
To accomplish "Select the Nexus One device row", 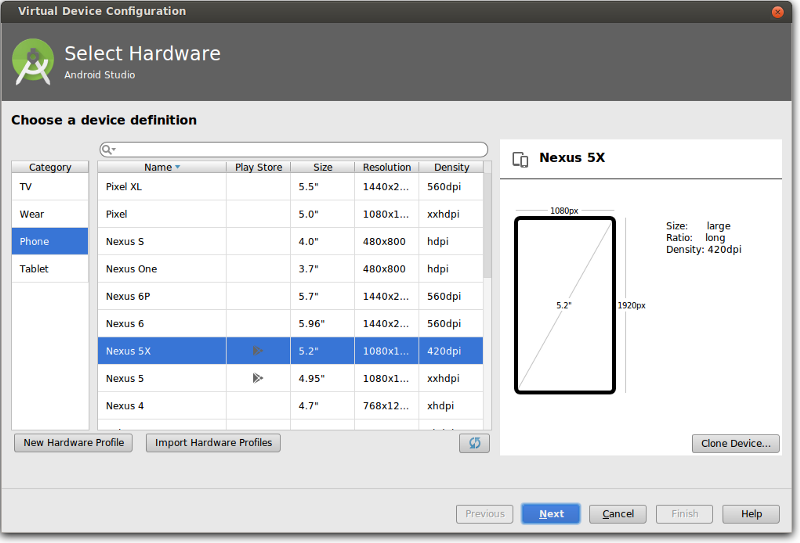I will 290,269.
